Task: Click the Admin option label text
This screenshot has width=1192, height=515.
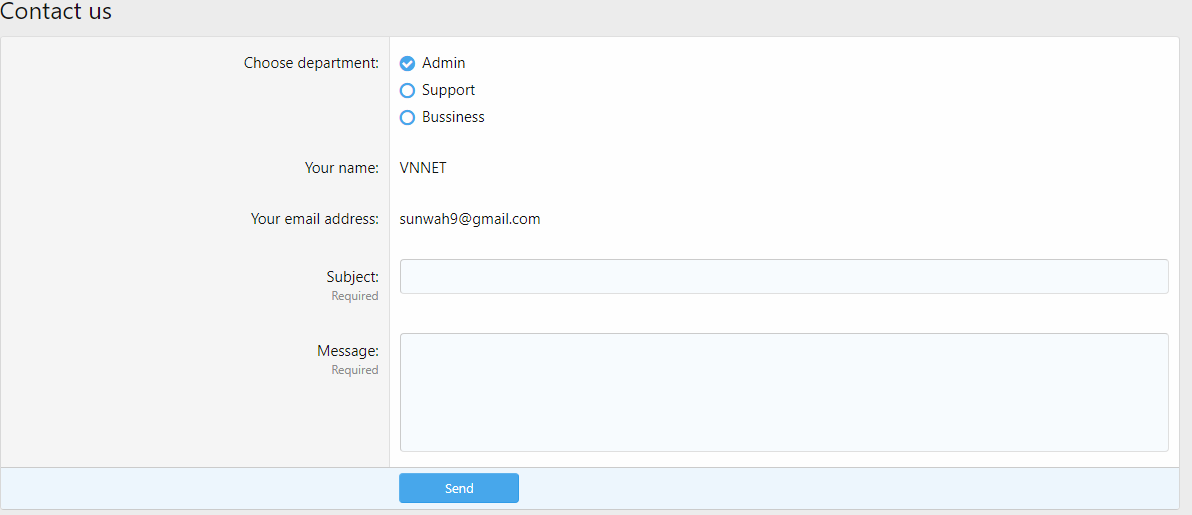Action: [443, 63]
